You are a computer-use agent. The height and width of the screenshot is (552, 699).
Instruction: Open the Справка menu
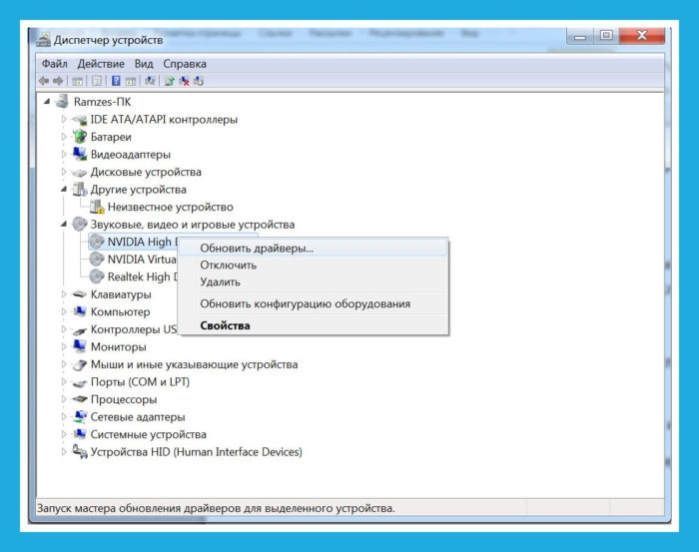[x=185, y=64]
